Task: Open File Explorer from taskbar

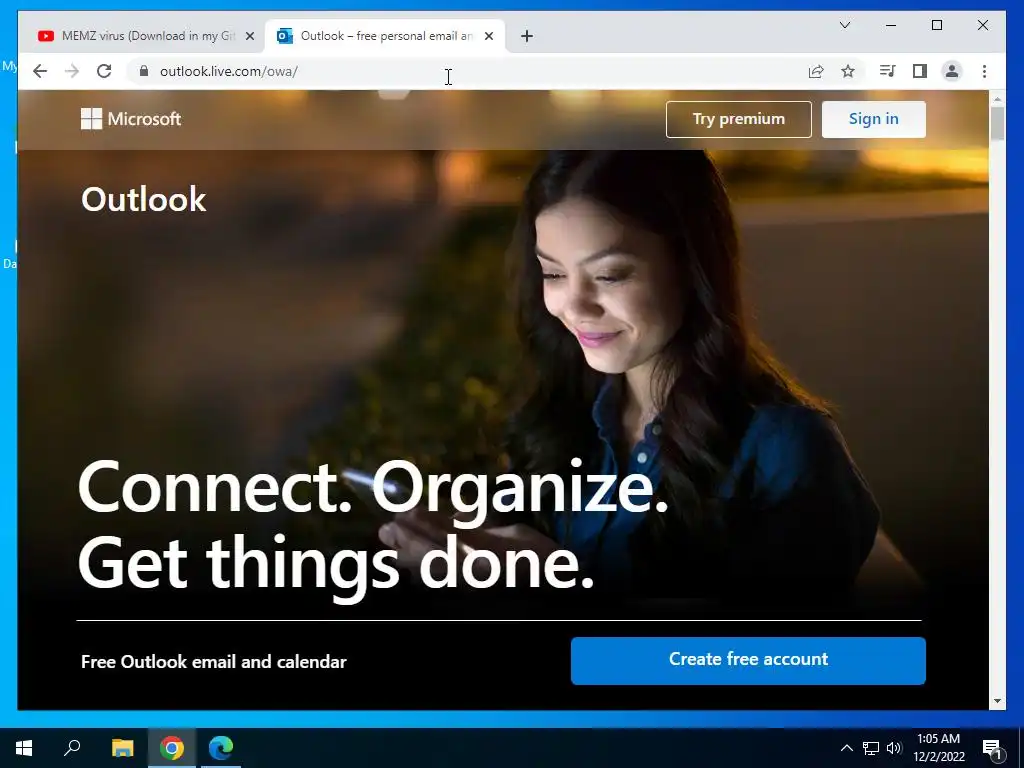Action: pyautogui.click(x=122, y=748)
